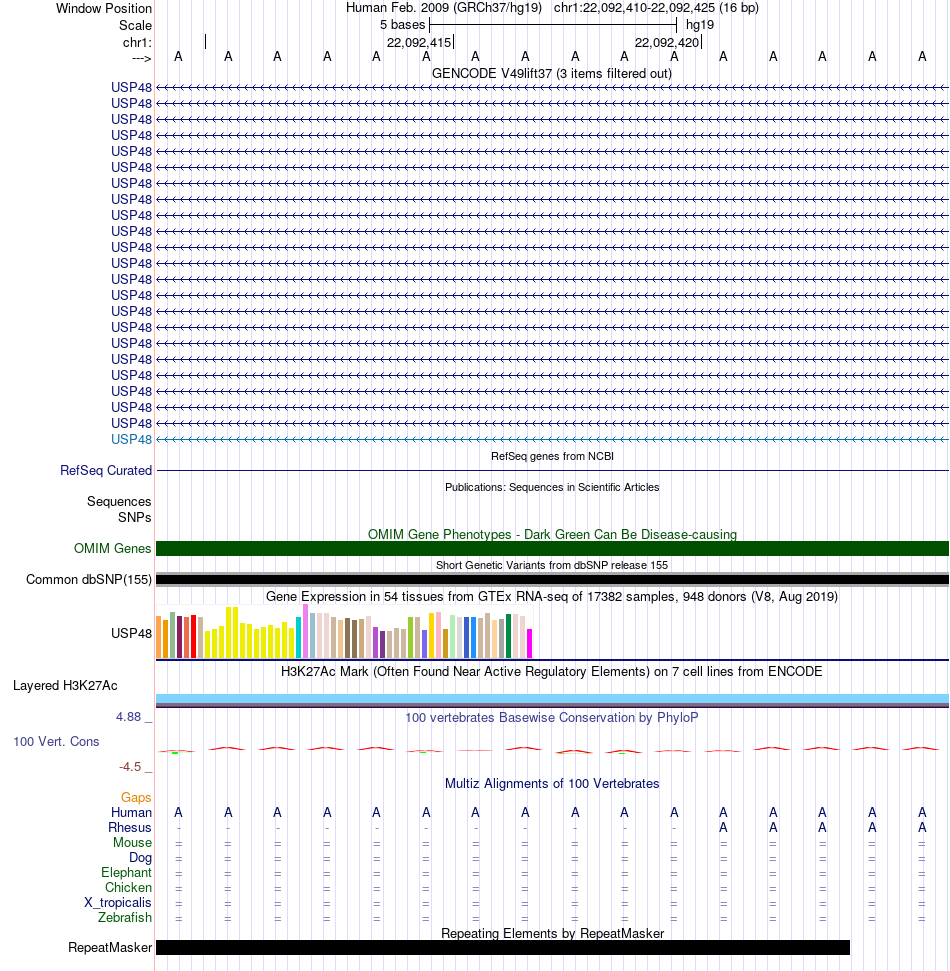Screen dimensions: 950x971
Task: Click the orange Gaps label
Action: pos(136,798)
